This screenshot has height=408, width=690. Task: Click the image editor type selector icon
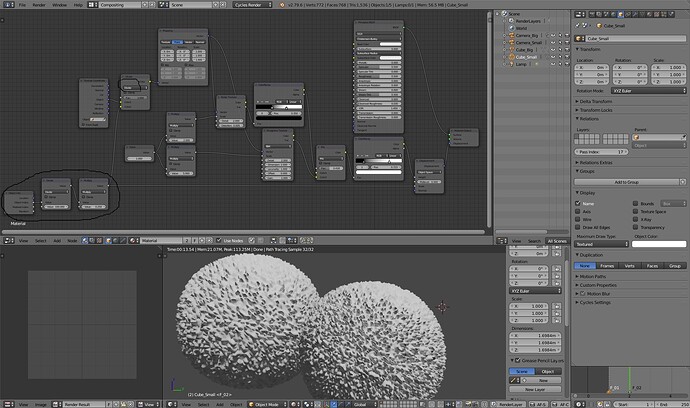tap(8, 404)
